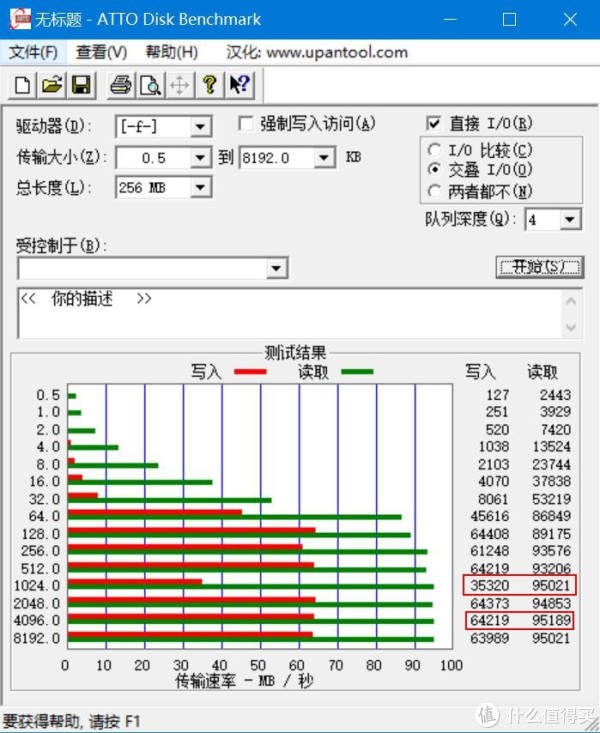Click the 传输速率 - MB / 秒 axis label
The image size is (600, 733).
(x=244, y=681)
